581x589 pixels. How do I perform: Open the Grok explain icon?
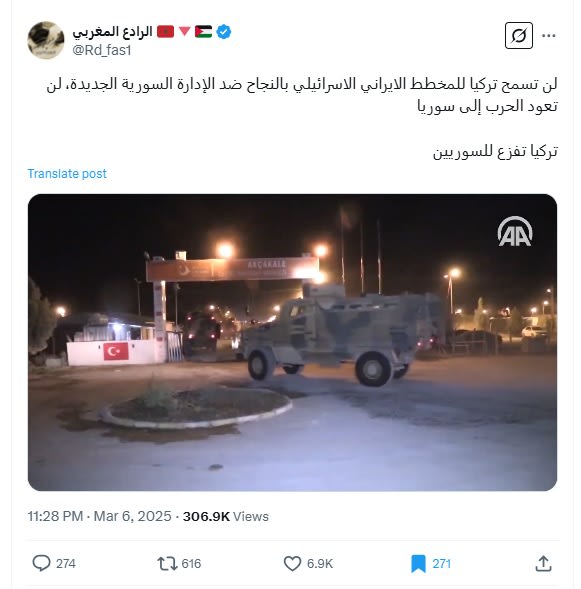[518, 36]
